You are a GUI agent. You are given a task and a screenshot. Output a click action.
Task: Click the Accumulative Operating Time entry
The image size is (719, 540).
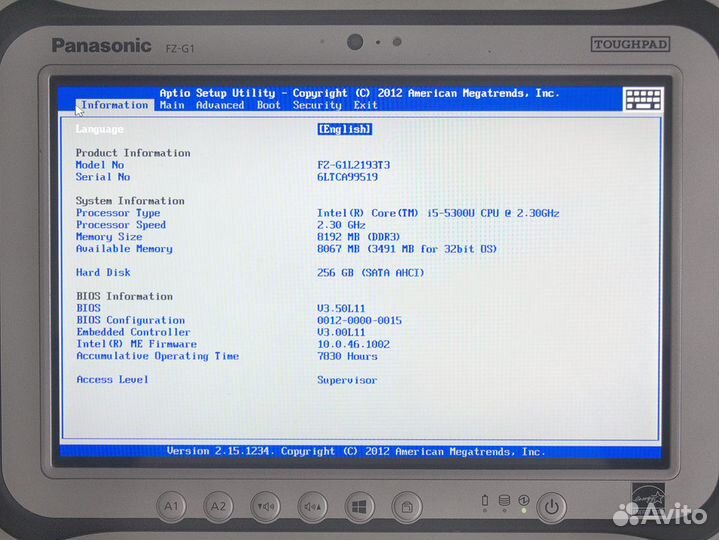157,356
